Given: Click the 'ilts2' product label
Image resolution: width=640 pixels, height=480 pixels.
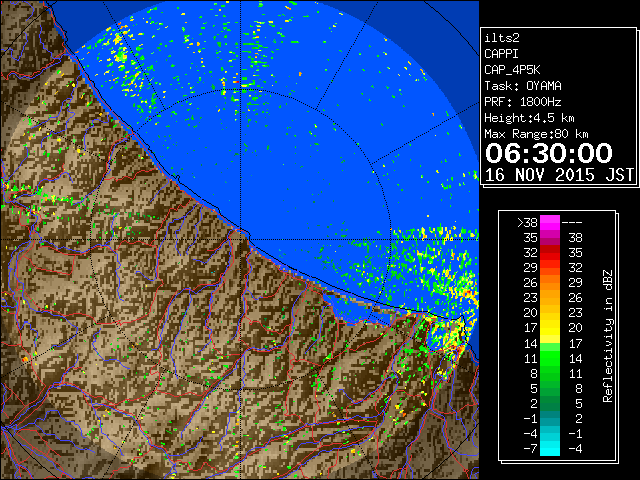Looking at the screenshot, I should [x=502, y=38].
